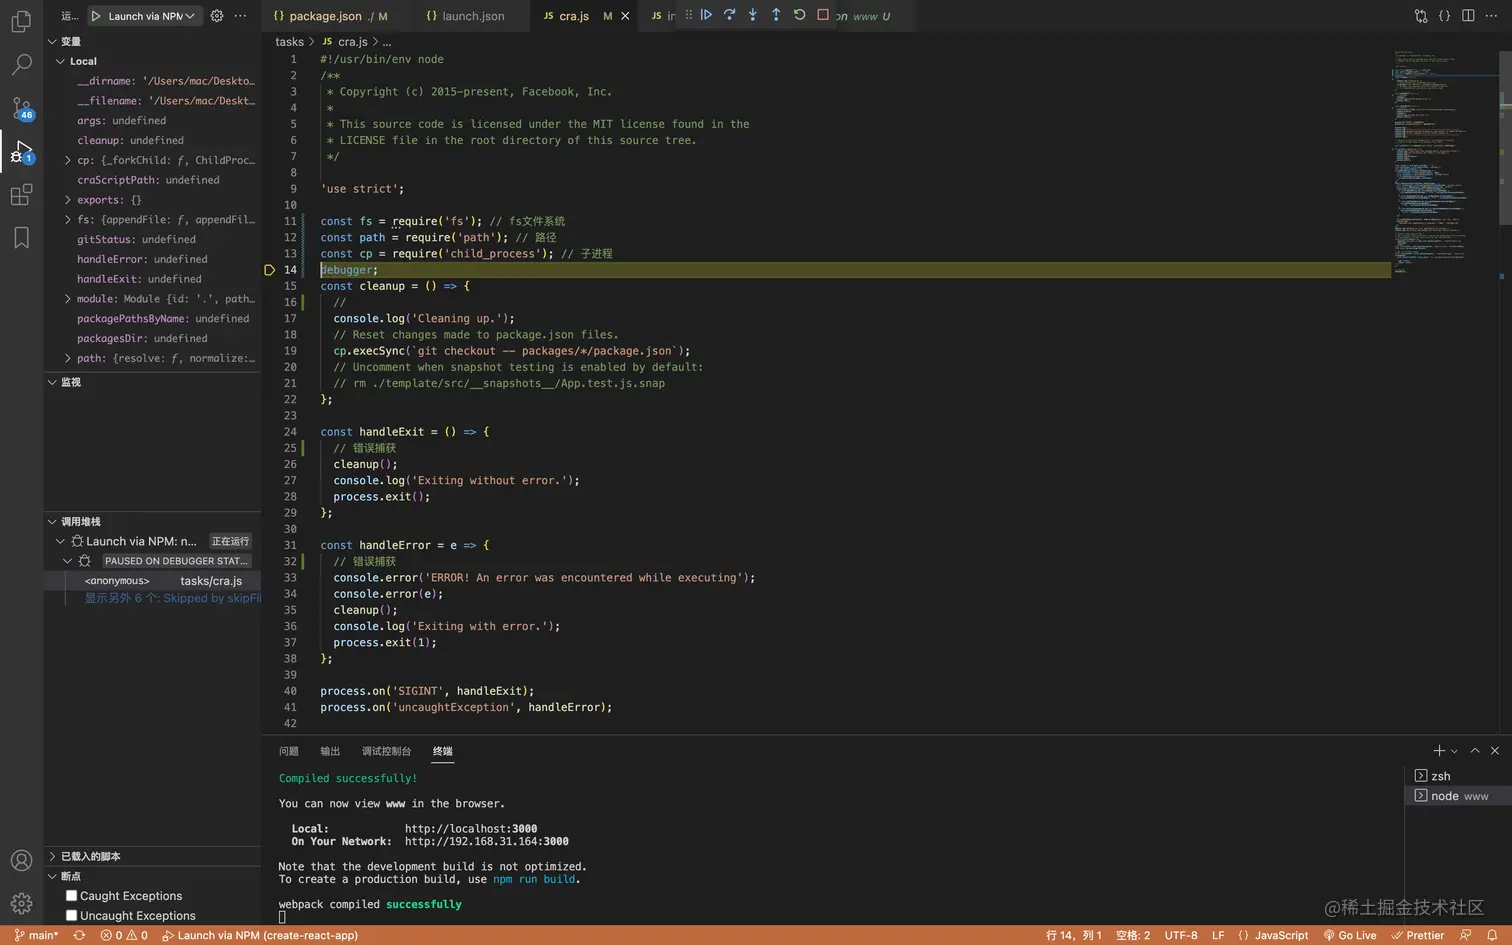Open launch.json via debug gear icon
This screenshot has width=1512, height=945.
coord(217,16)
